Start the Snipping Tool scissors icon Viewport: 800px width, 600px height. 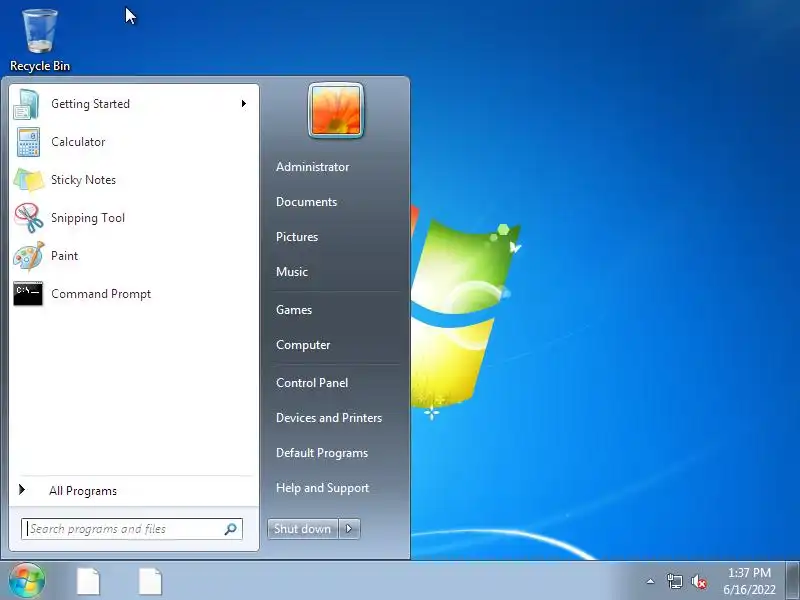29,218
